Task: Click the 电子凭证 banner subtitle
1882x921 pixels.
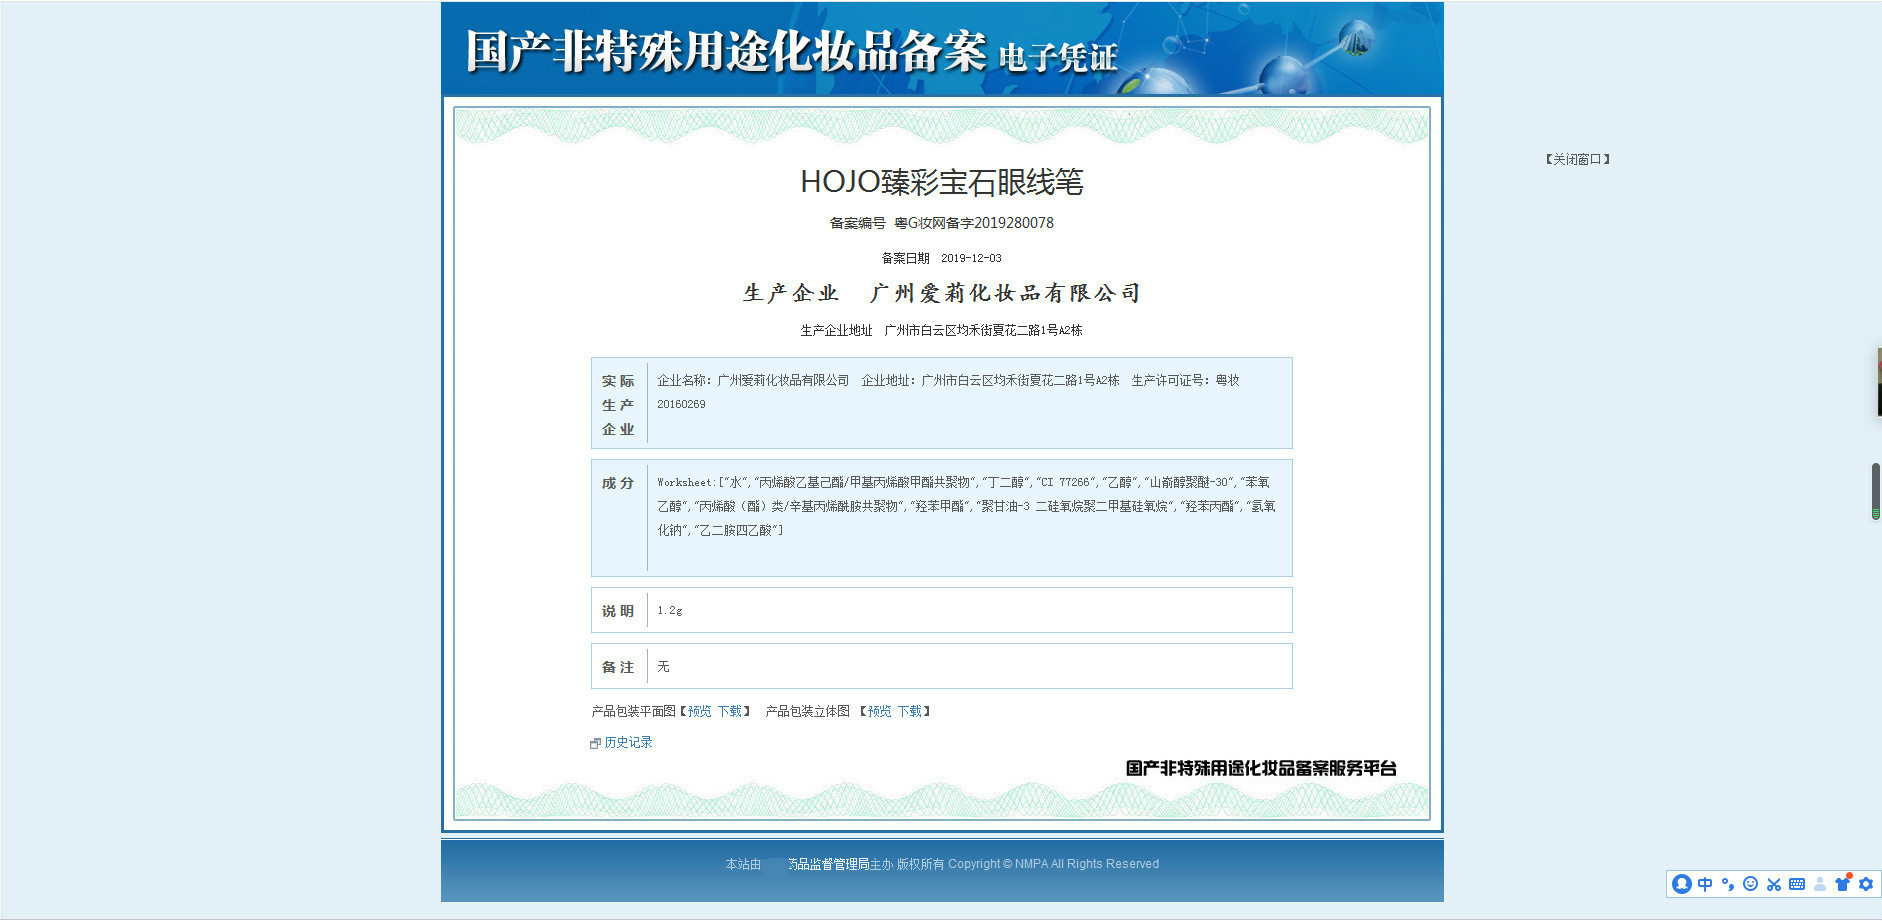Action: click(1058, 57)
